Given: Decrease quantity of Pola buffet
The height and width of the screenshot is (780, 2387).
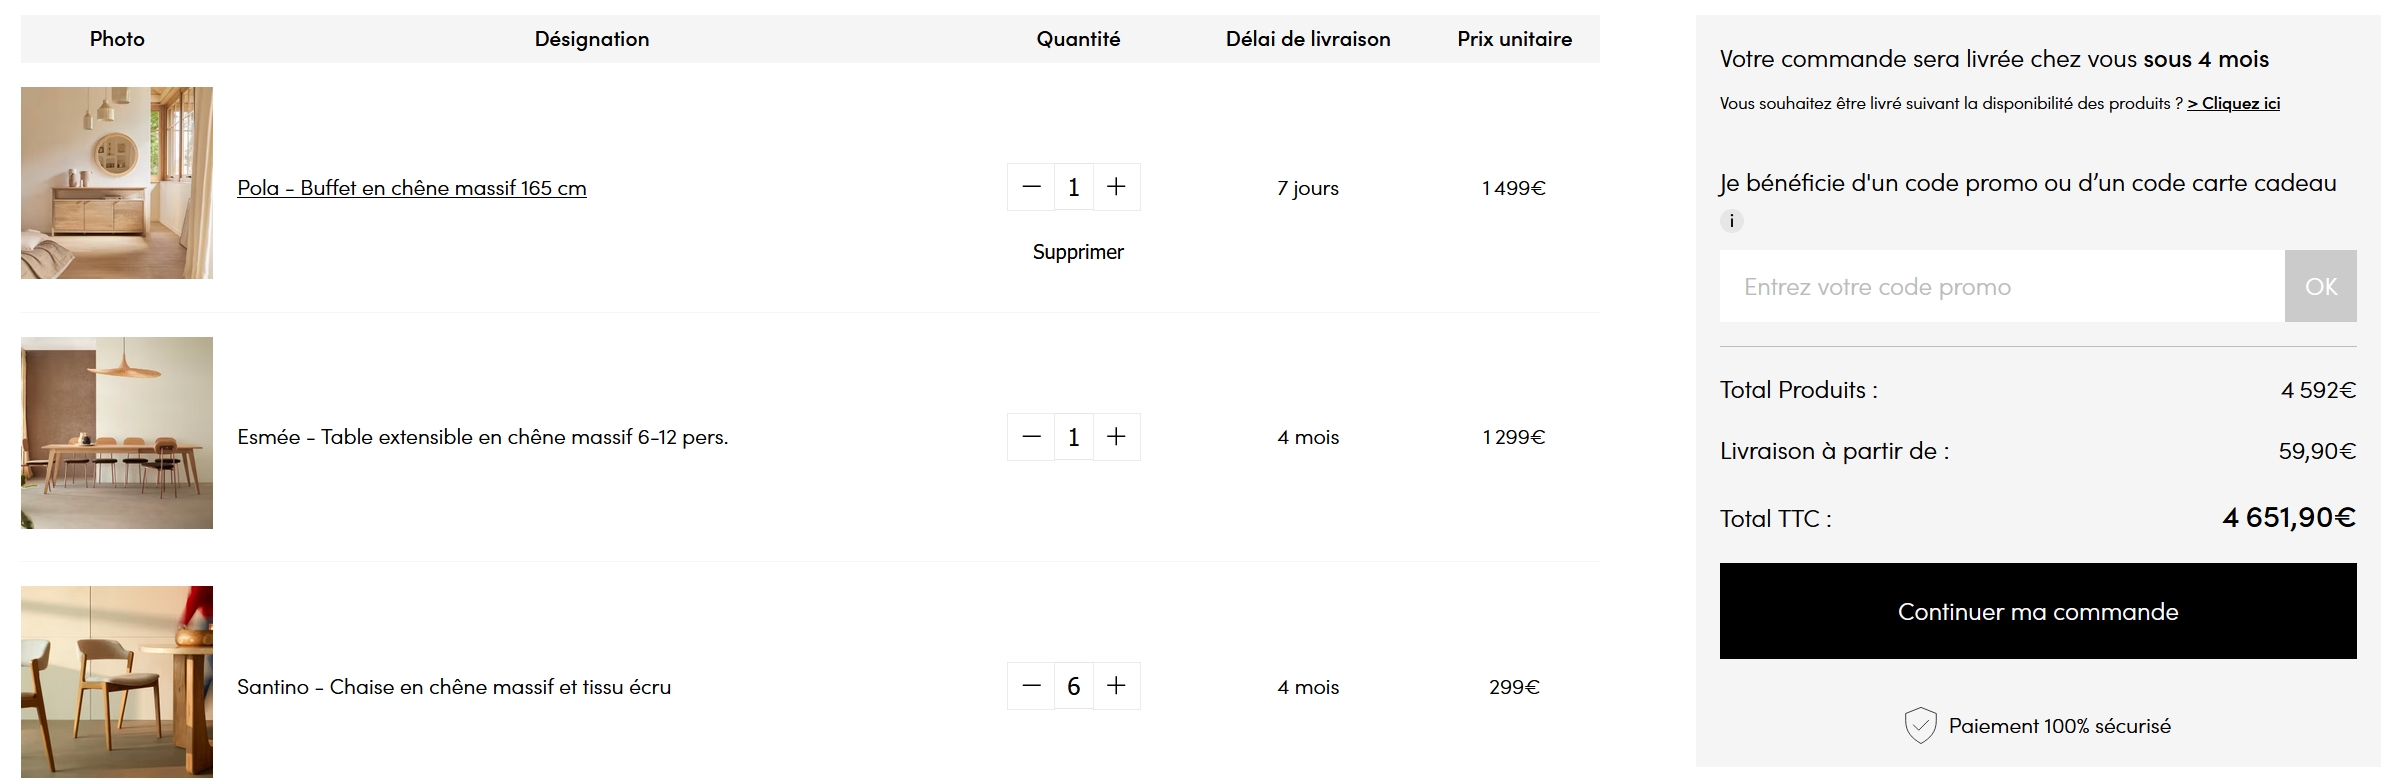Looking at the screenshot, I should coord(1031,187).
